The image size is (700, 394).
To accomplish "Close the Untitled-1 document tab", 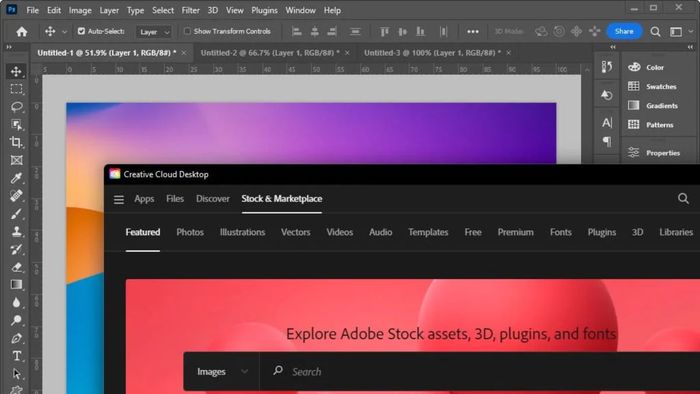I will point(184,53).
